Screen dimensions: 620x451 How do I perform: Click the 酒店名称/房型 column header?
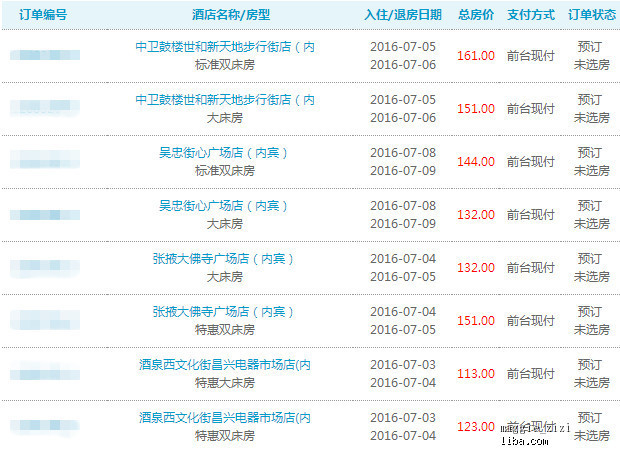point(231,15)
